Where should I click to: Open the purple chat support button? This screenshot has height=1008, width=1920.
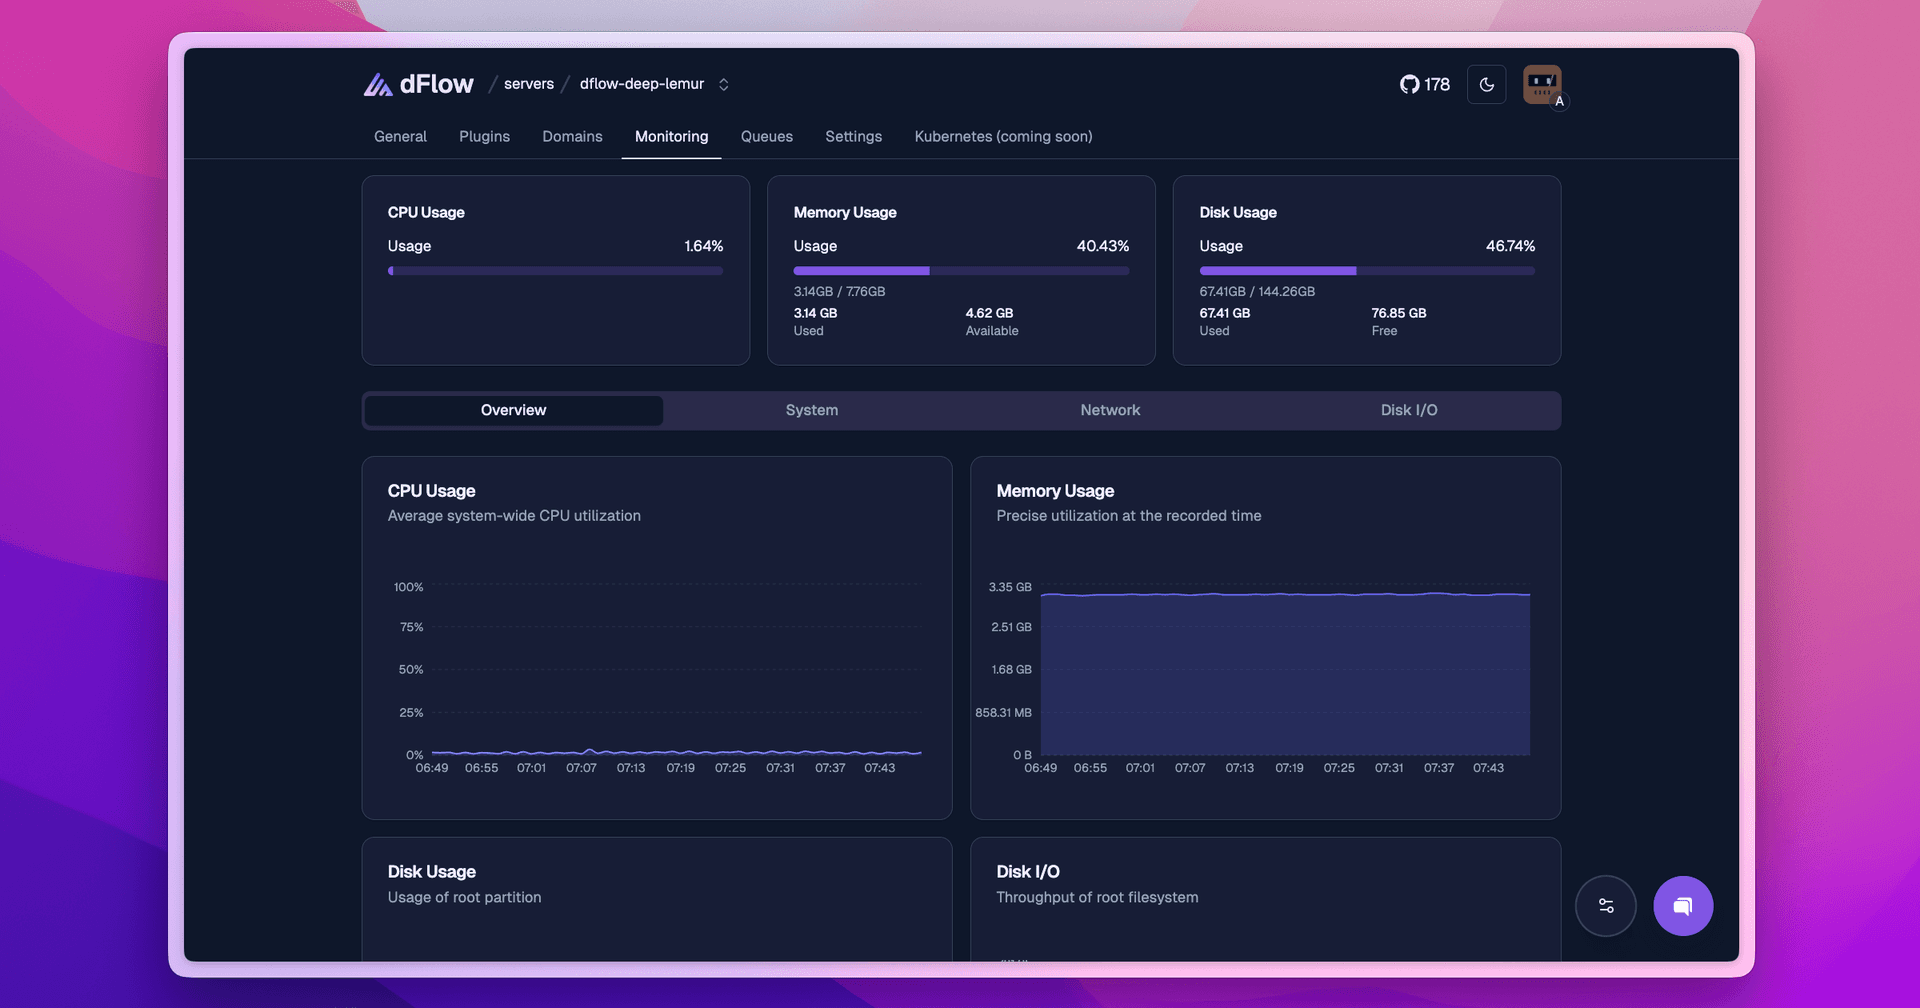click(1683, 906)
